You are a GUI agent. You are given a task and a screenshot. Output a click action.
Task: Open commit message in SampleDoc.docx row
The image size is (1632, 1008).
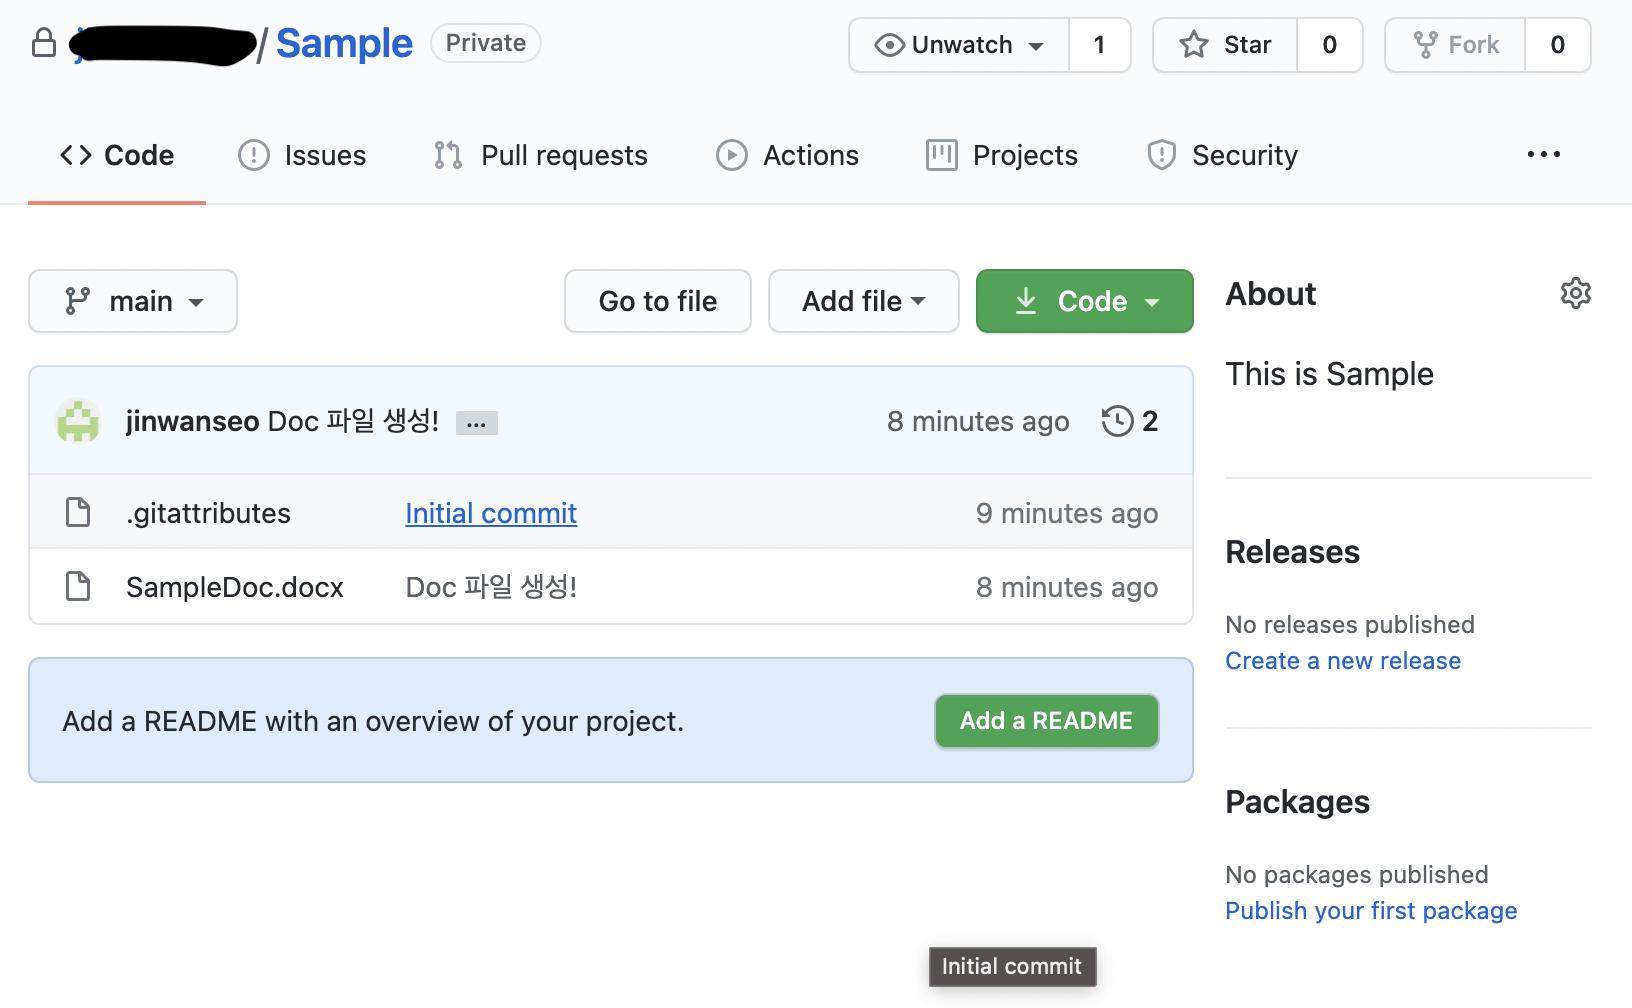(x=491, y=587)
